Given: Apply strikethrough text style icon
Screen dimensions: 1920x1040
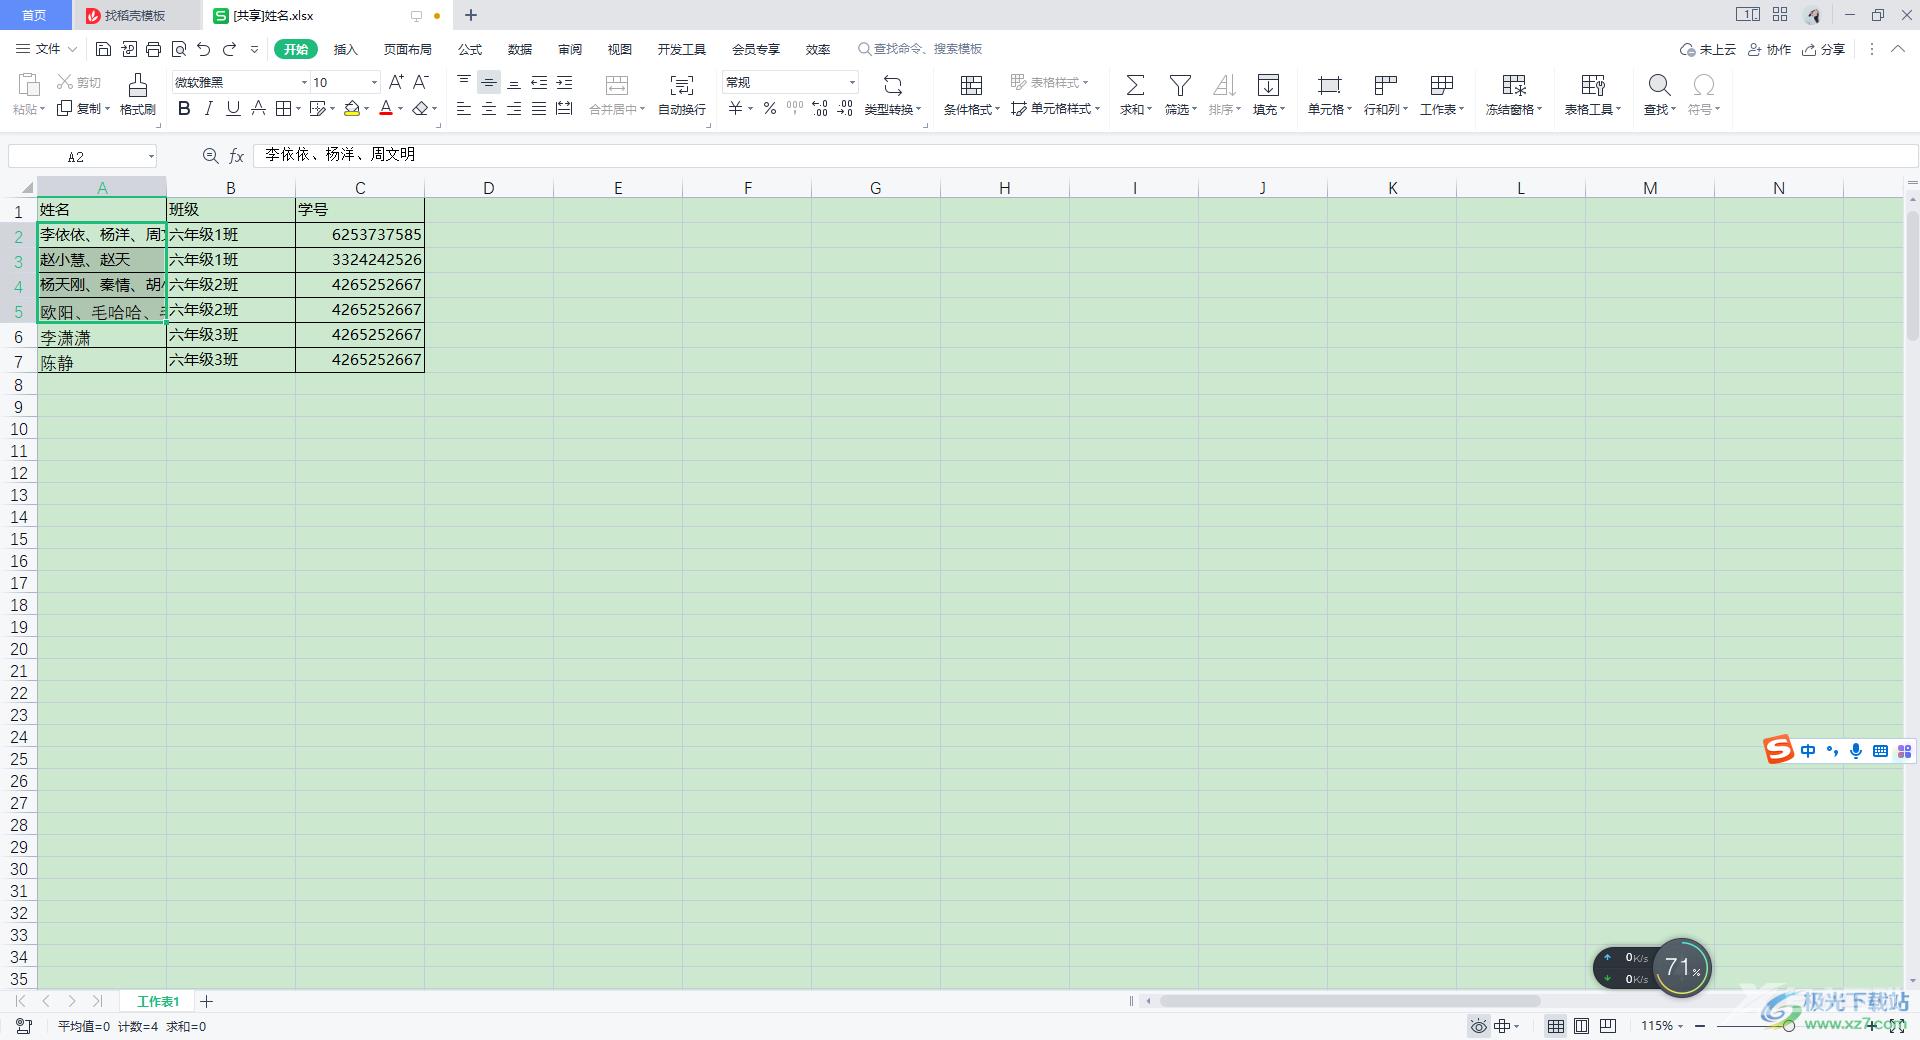Looking at the screenshot, I should [x=258, y=108].
